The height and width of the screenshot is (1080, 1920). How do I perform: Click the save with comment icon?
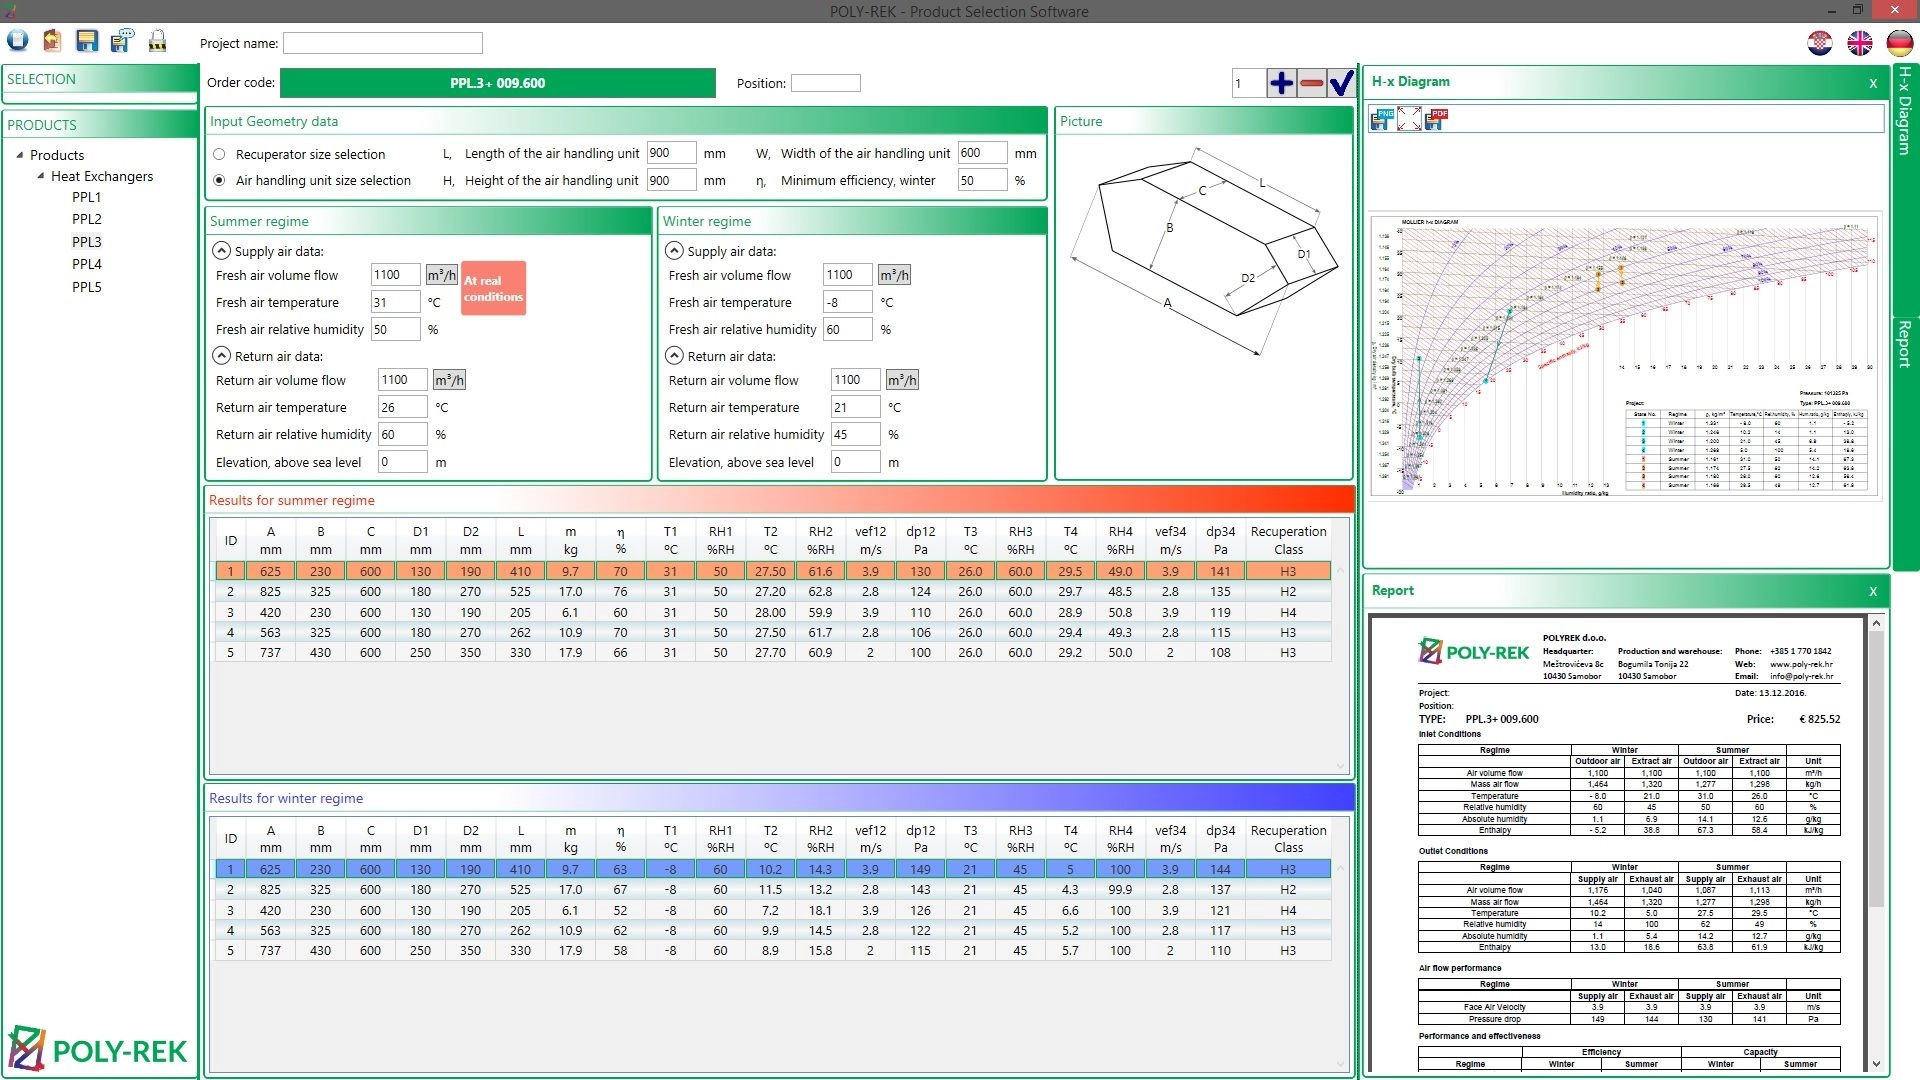tap(122, 41)
